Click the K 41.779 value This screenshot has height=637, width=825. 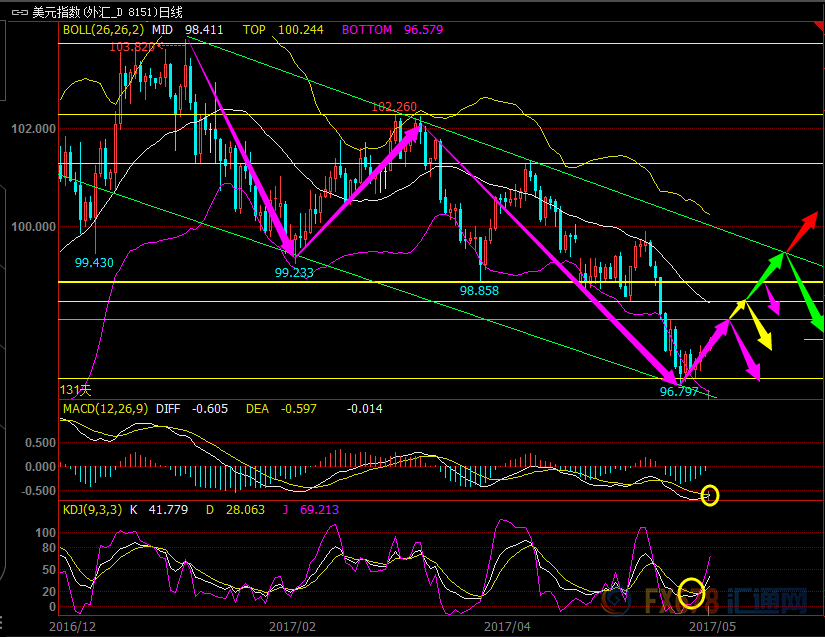(x=159, y=510)
